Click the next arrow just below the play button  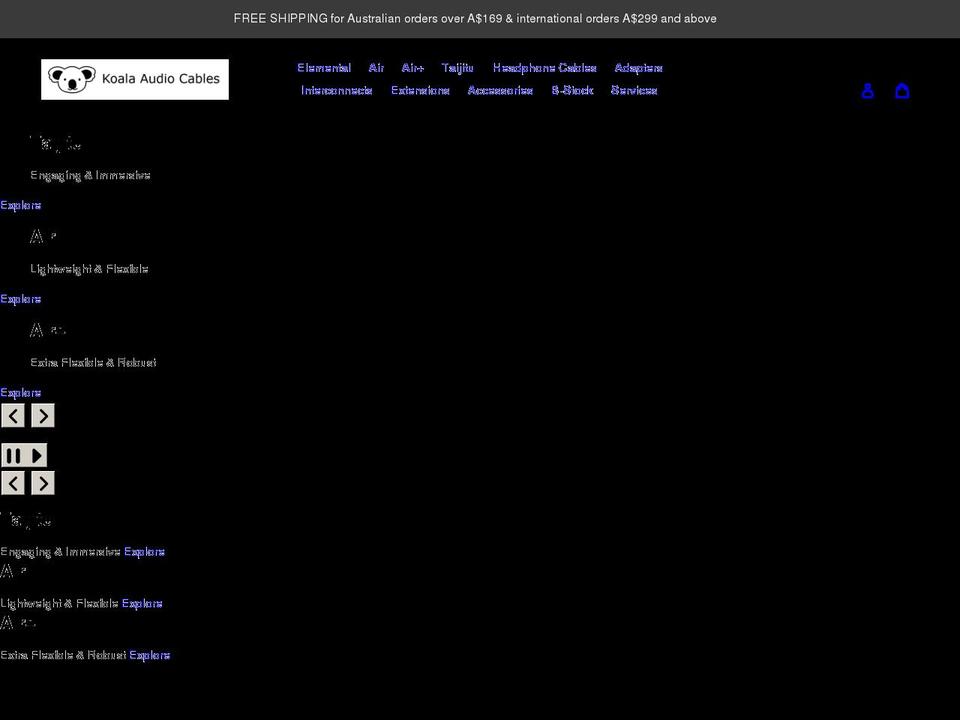pyautogui.click(x=43, y=483)
